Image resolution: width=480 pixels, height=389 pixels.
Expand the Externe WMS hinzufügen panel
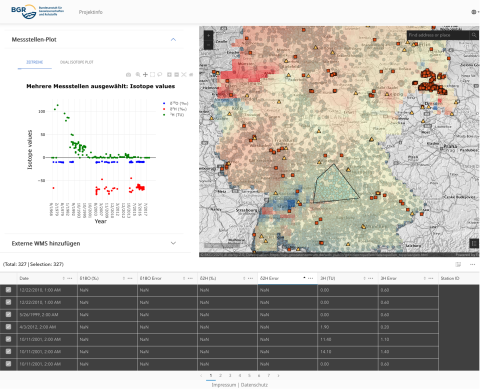coord(173,243)
